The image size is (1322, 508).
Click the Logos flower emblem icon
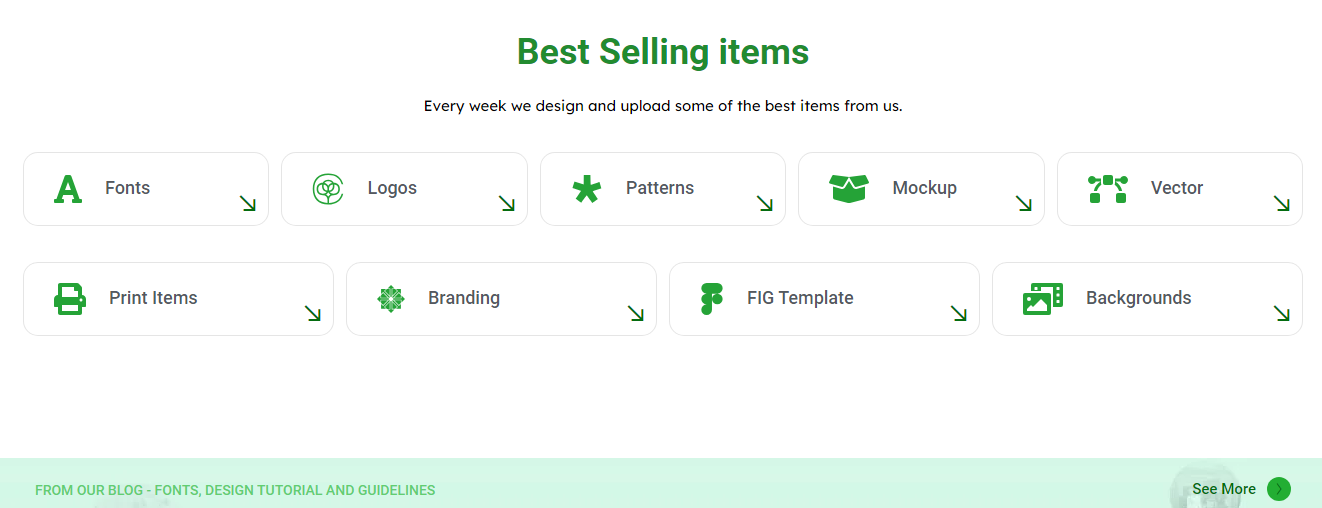[x=328, y=188]
